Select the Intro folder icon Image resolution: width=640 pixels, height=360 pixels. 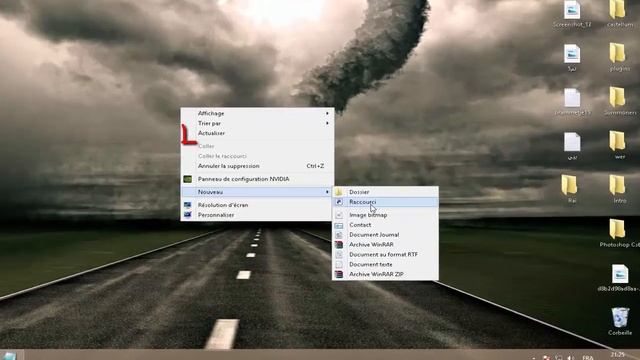pyautogui.click(x=619, y=189)
